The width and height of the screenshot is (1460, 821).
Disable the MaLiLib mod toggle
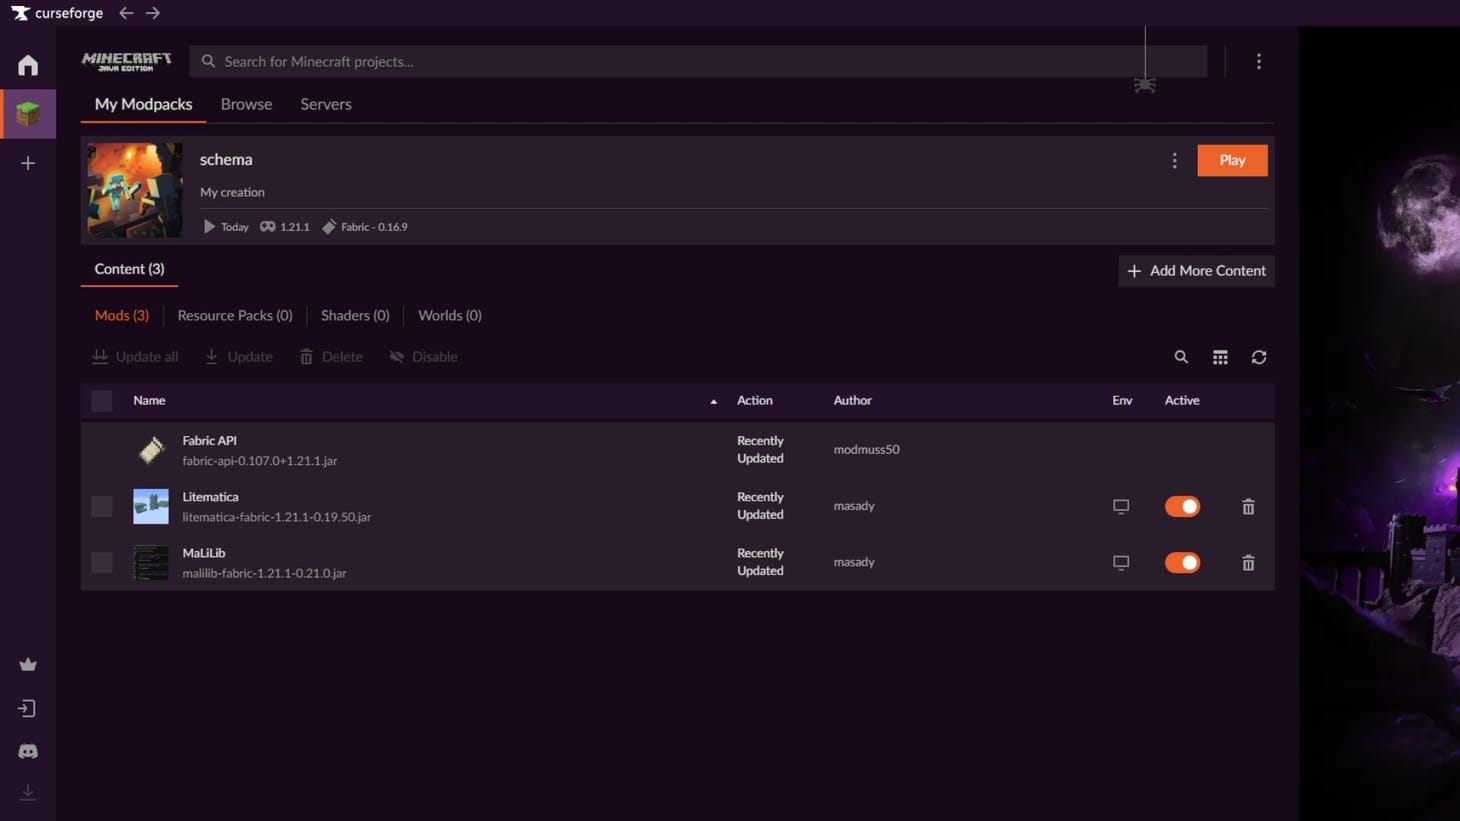1182,563
